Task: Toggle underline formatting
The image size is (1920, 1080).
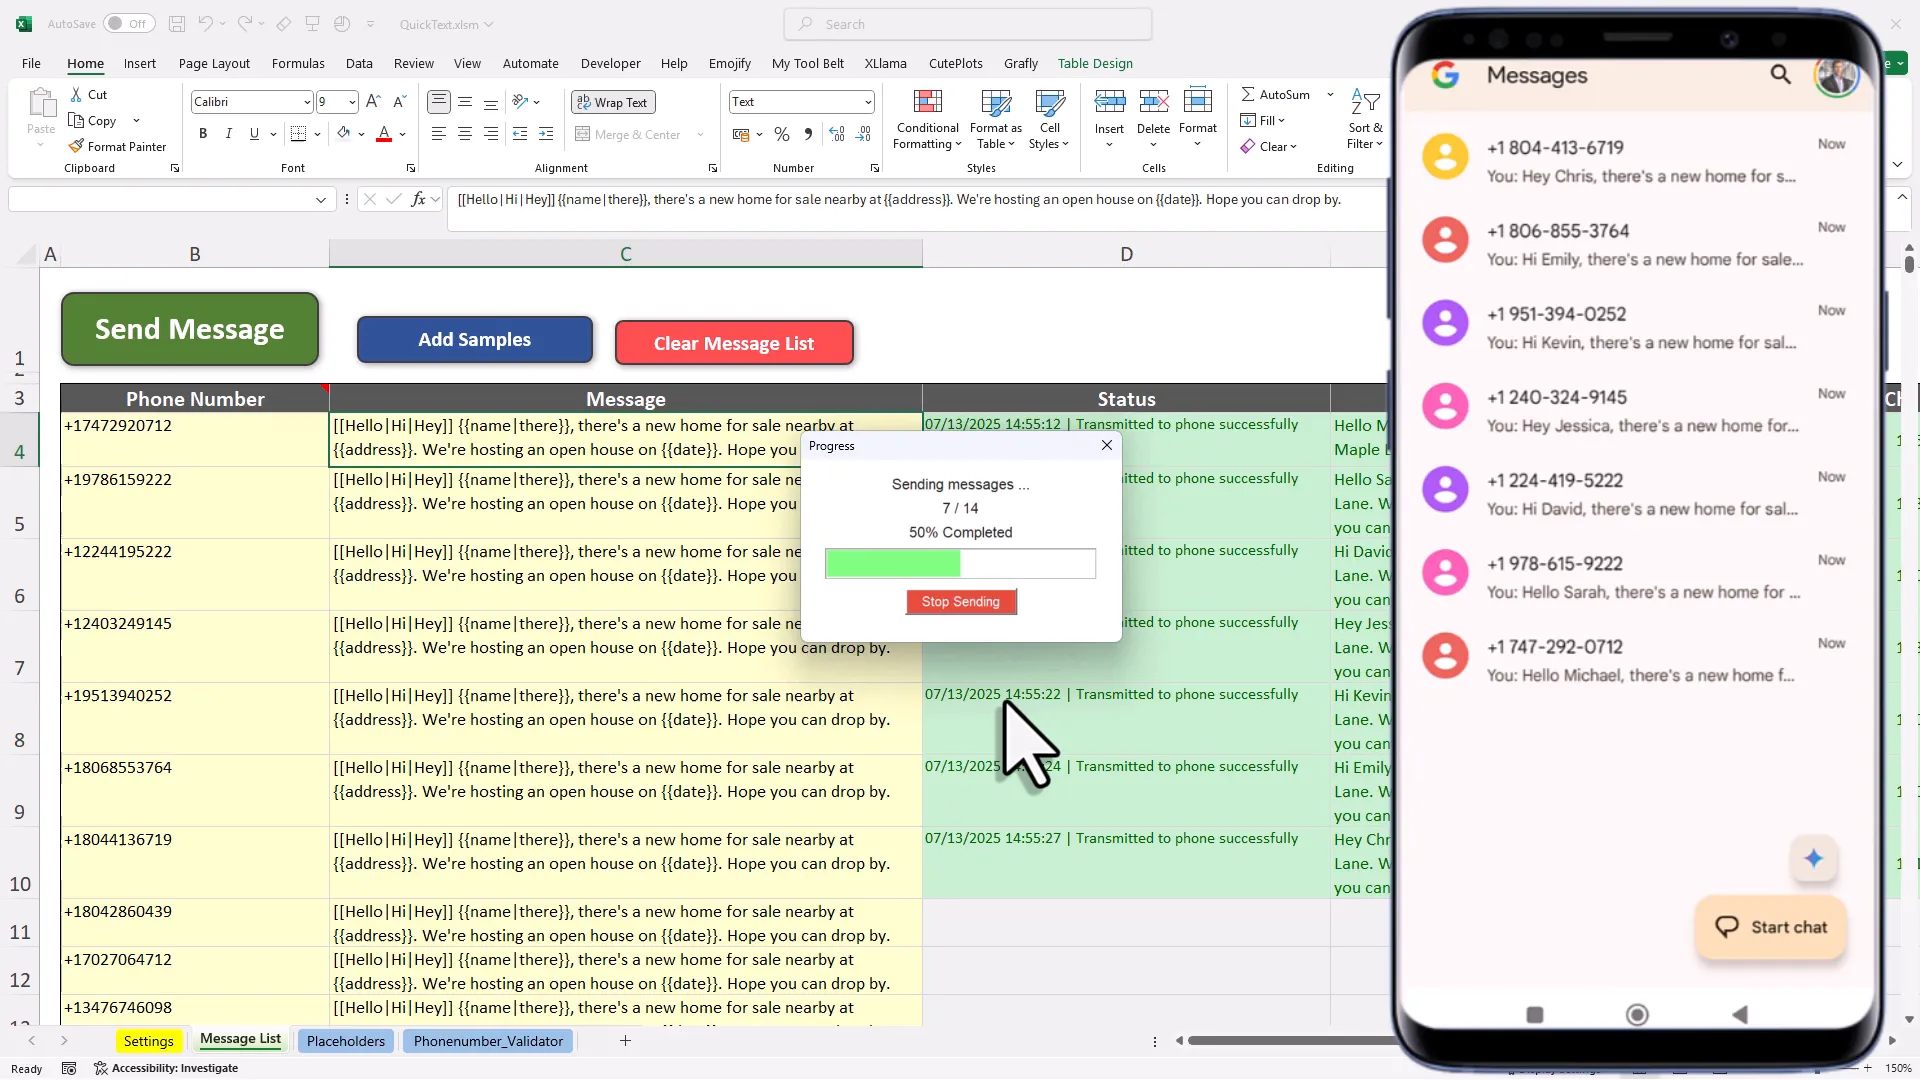Action: [253, 133]
